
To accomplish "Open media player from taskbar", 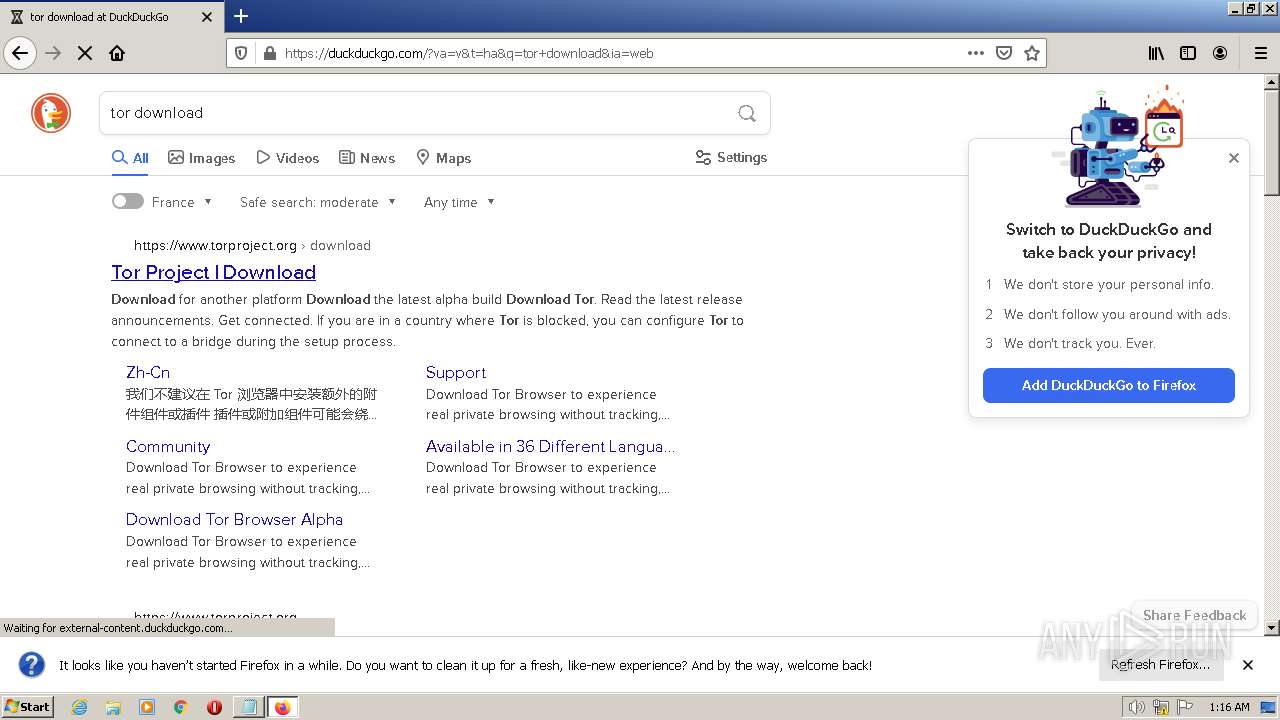I will [x=147, y=707].
